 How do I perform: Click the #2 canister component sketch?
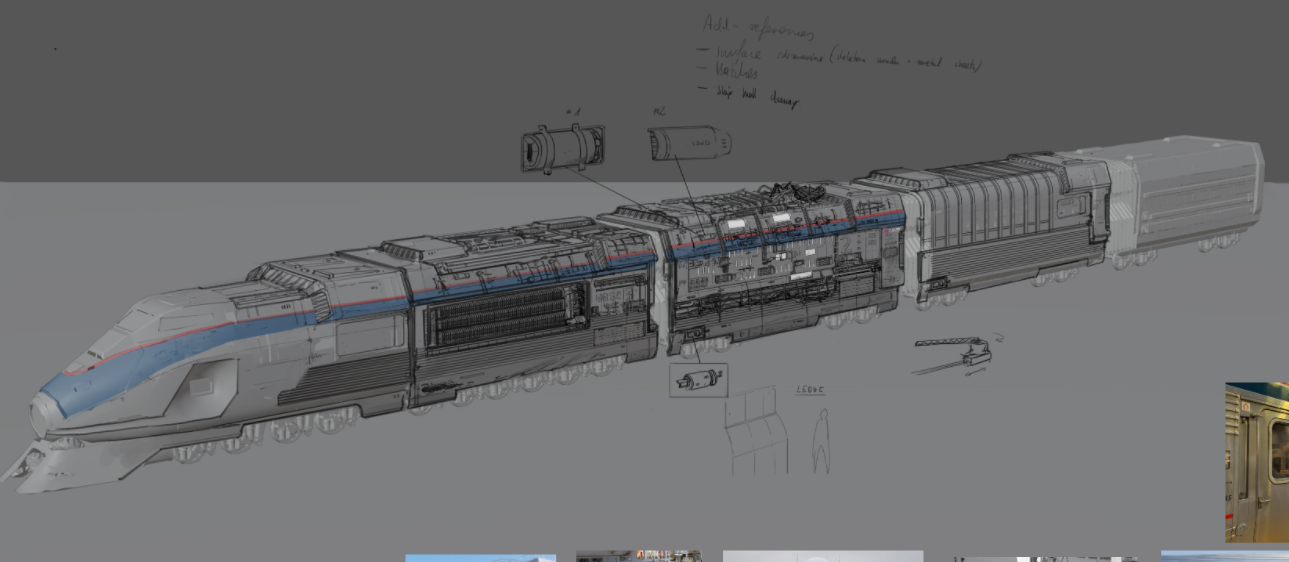coord(689,143)
